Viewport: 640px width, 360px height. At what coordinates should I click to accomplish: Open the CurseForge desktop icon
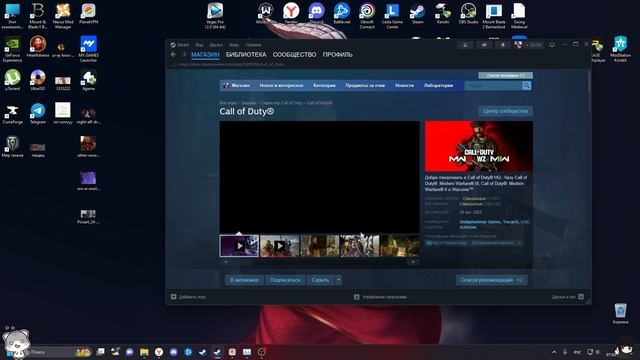tap(12, 113)
